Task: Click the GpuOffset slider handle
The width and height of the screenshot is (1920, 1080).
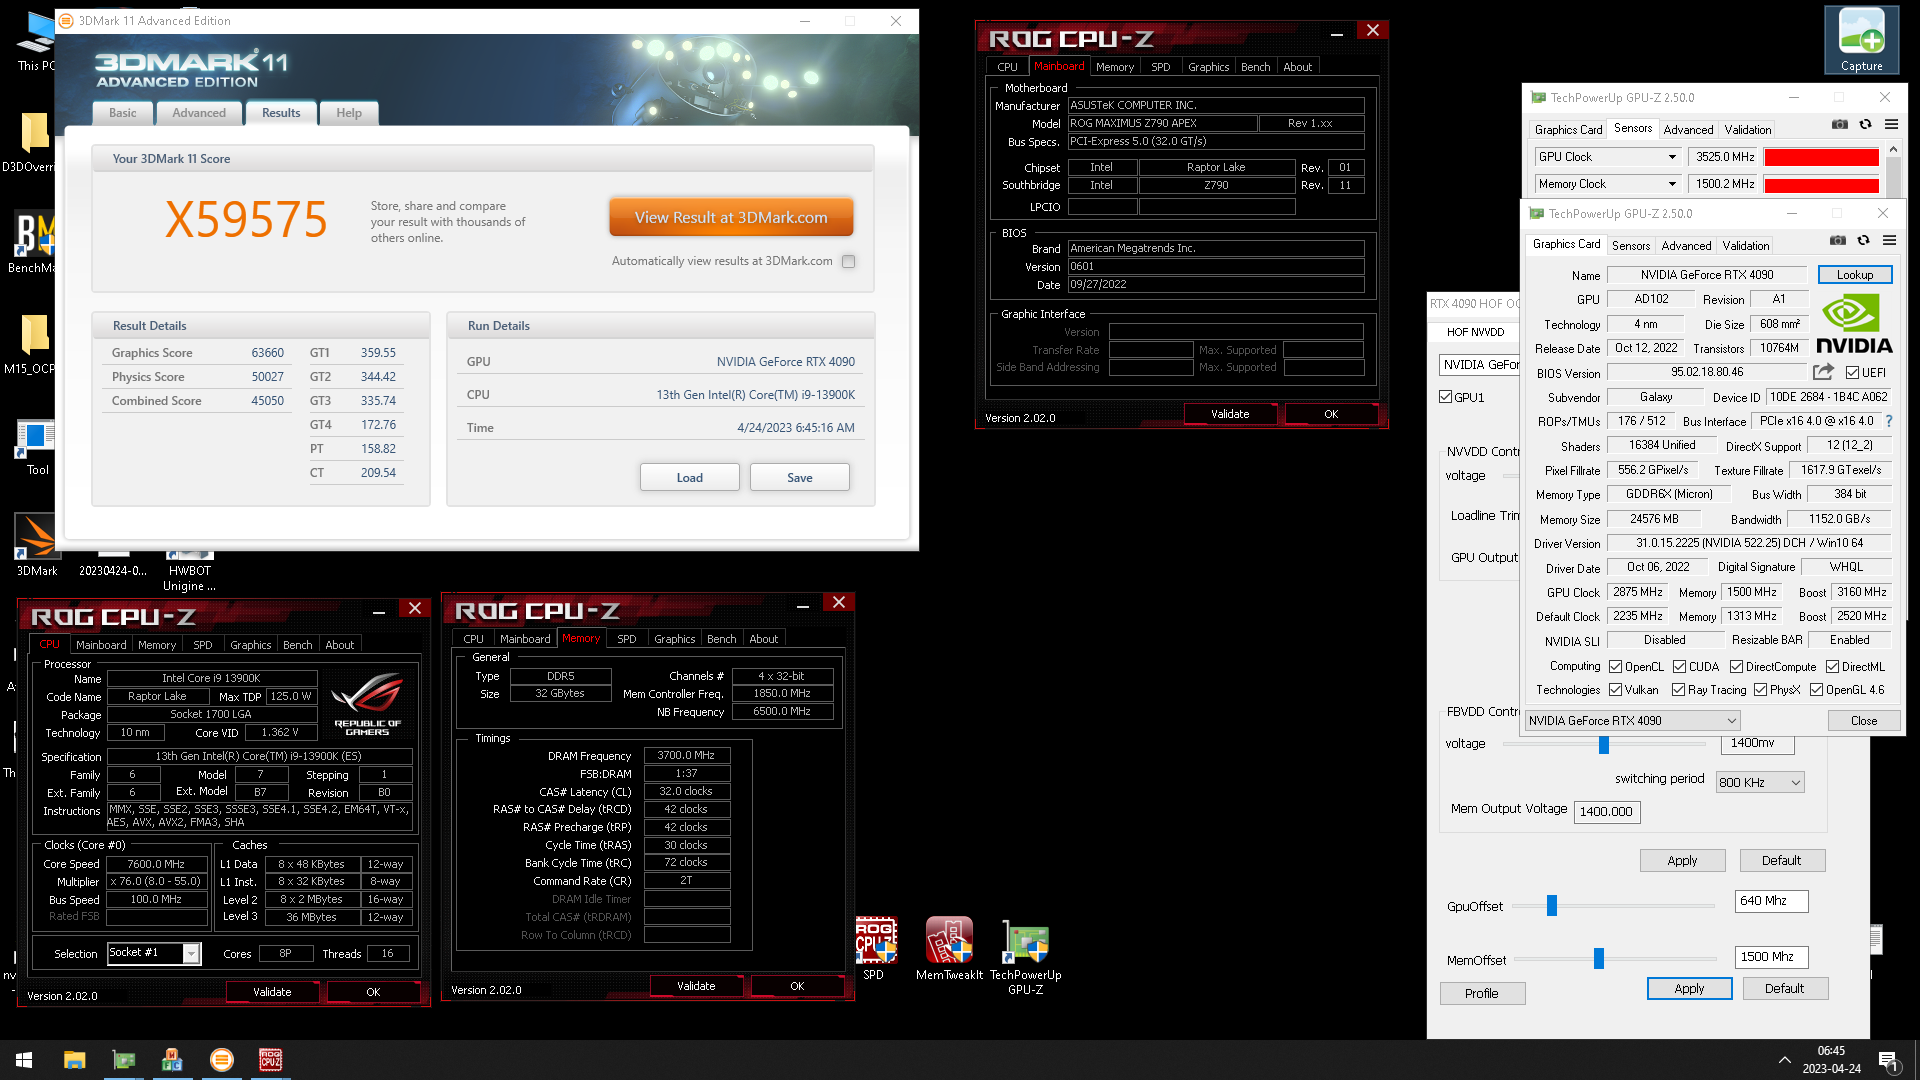Action: [1552, 906]
